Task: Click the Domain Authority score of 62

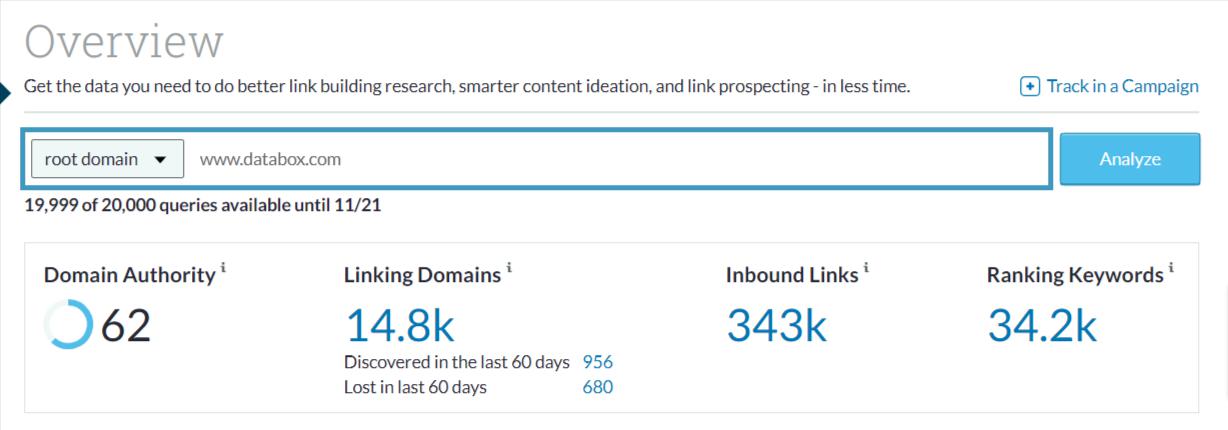Action: pos(126,326)
